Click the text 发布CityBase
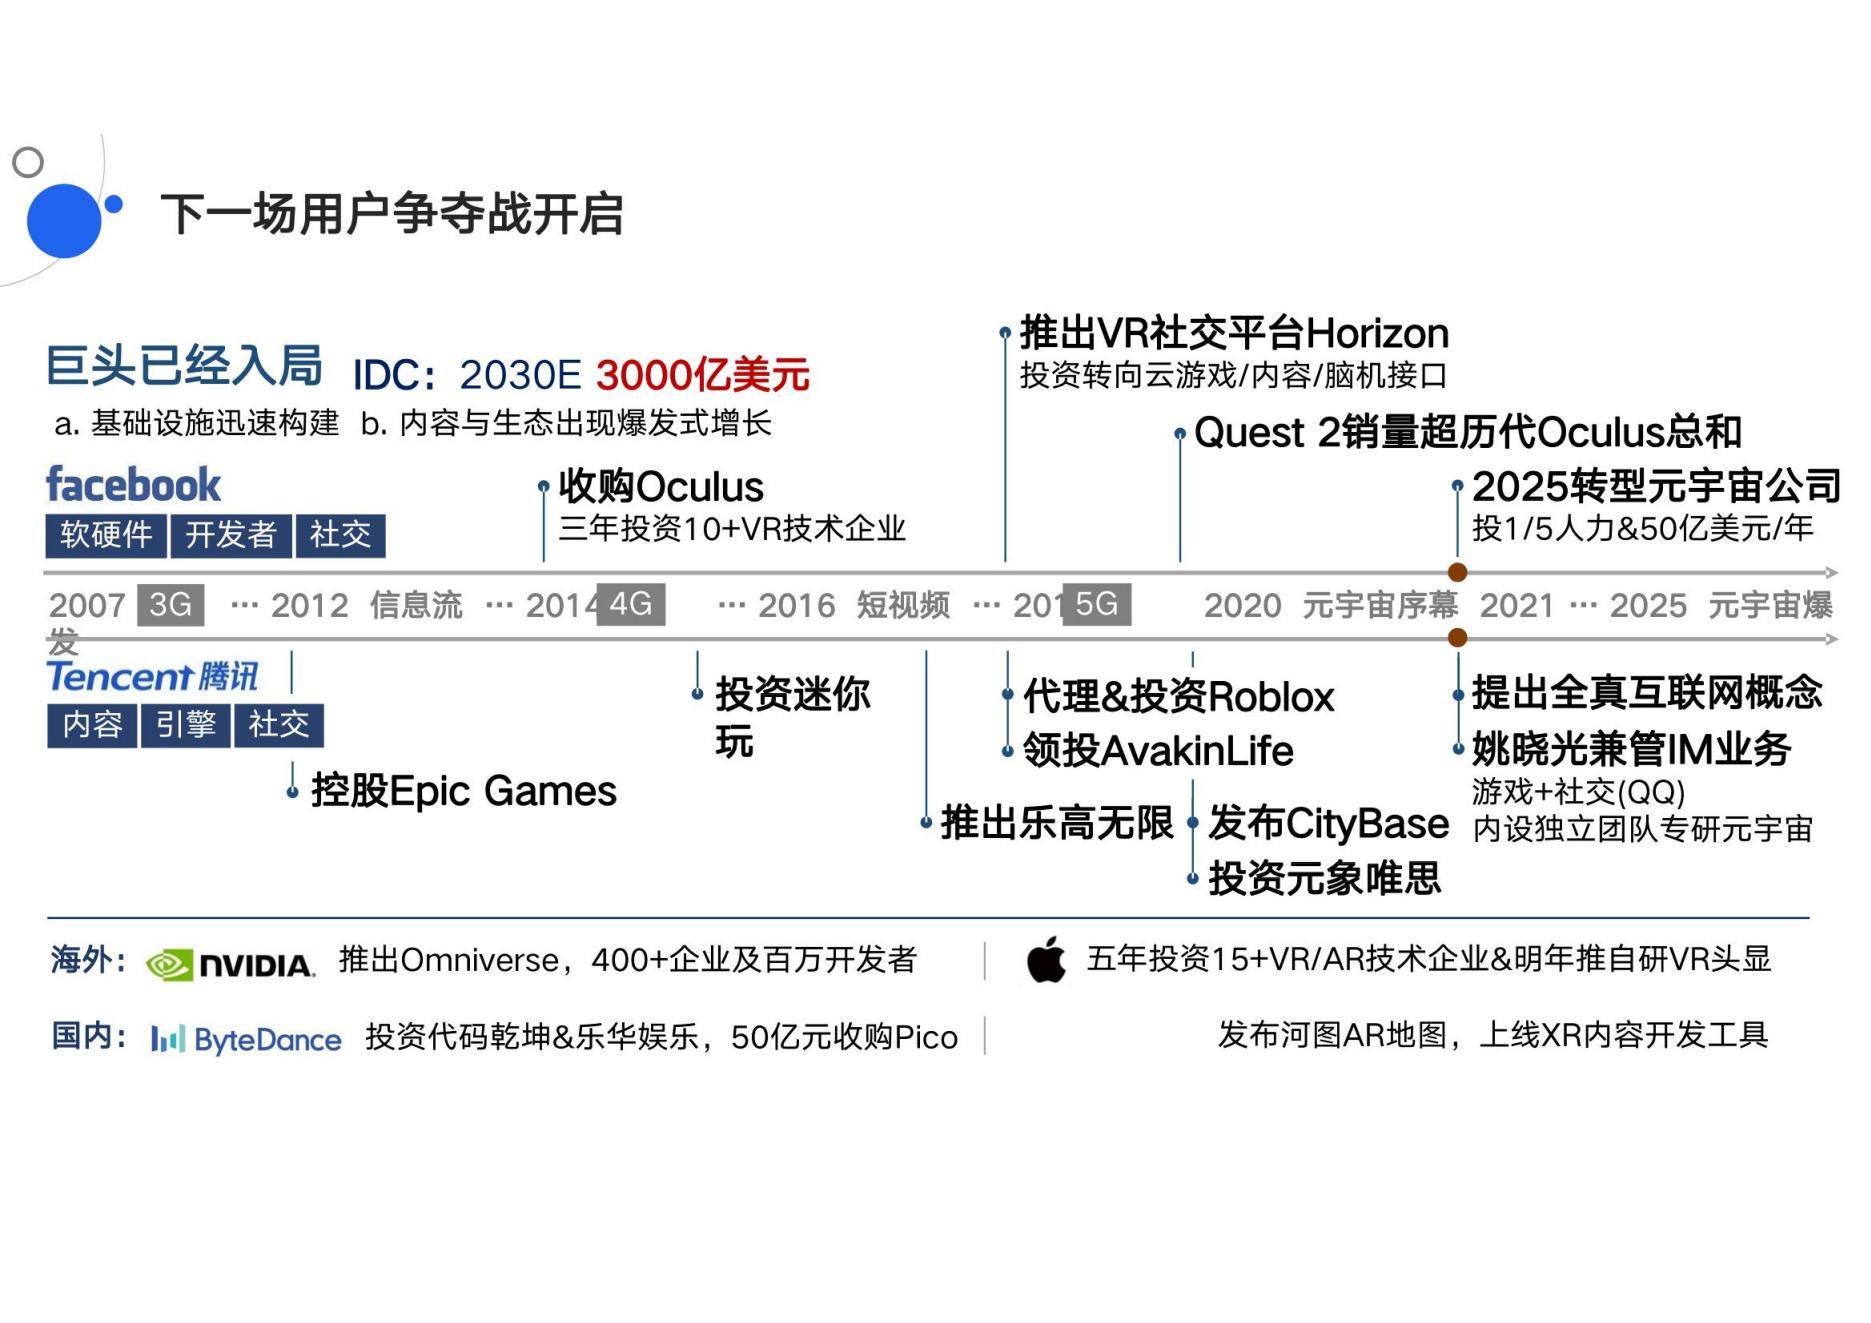Viewport: 1871px width, 1323px height. (x=1329, y=823)
